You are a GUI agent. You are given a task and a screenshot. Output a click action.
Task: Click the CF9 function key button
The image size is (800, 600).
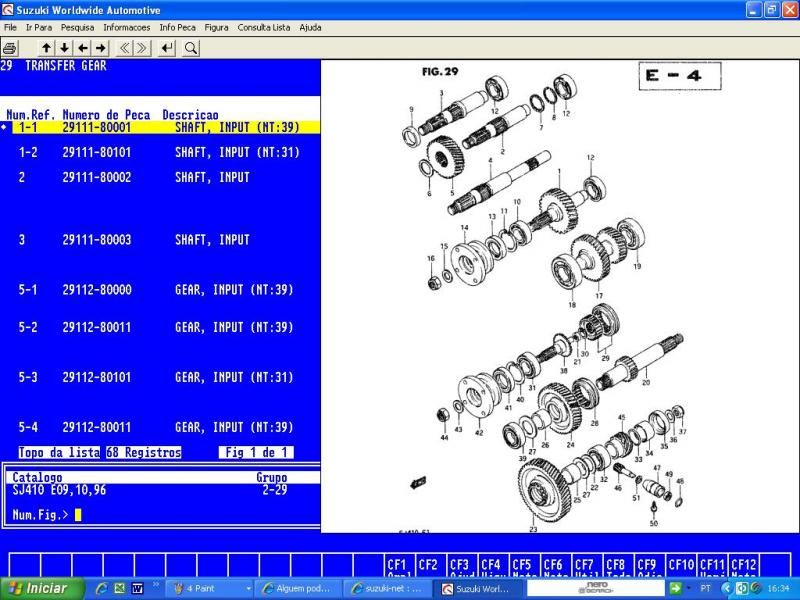point(648,565)
